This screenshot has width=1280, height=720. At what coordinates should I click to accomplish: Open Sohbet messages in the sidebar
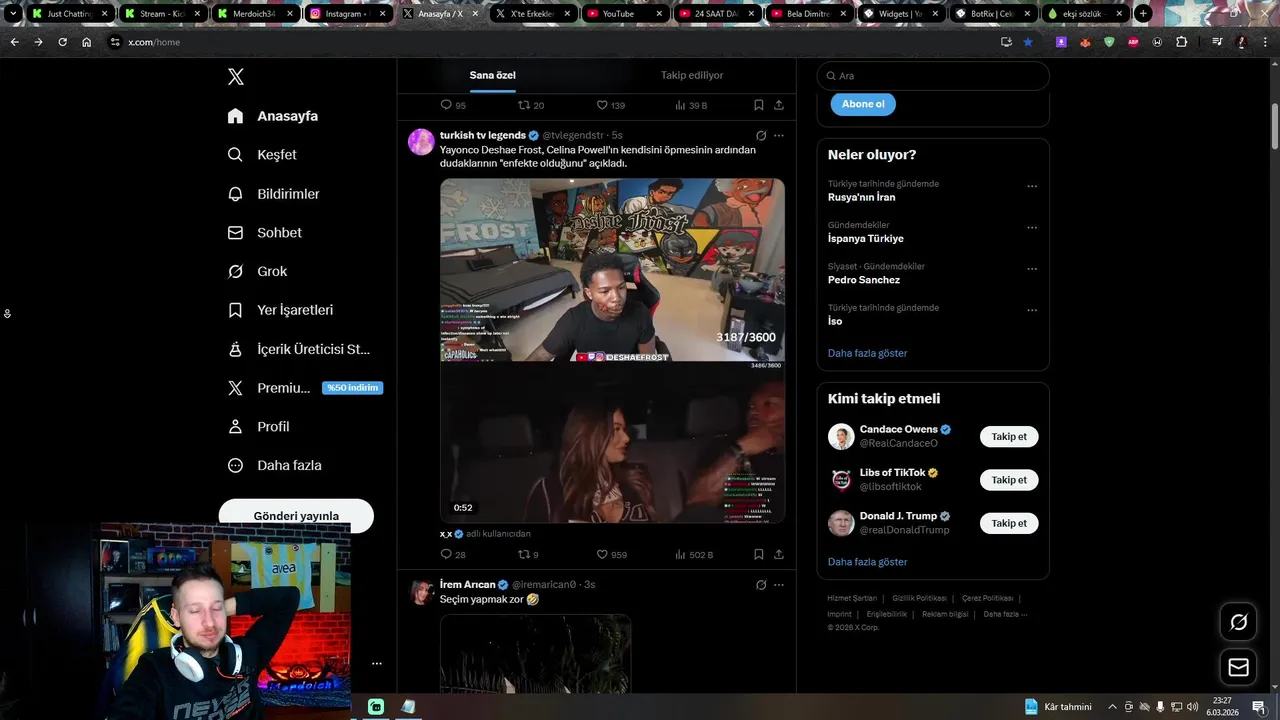point(264,232)
